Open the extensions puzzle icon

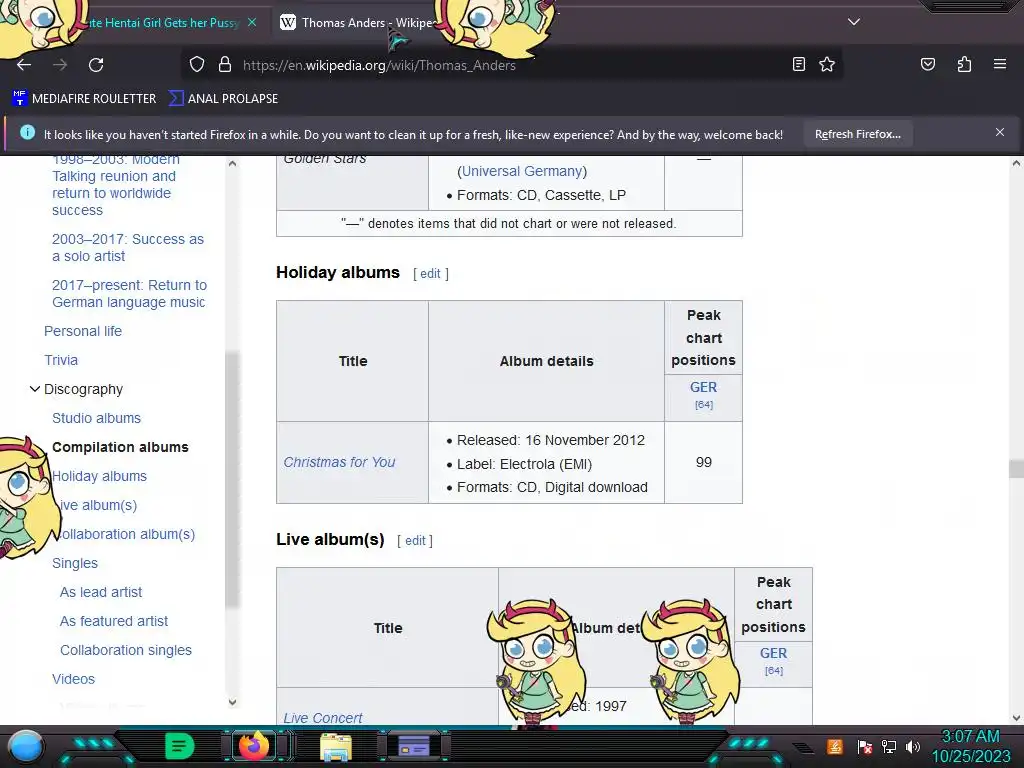coord(964,64)
